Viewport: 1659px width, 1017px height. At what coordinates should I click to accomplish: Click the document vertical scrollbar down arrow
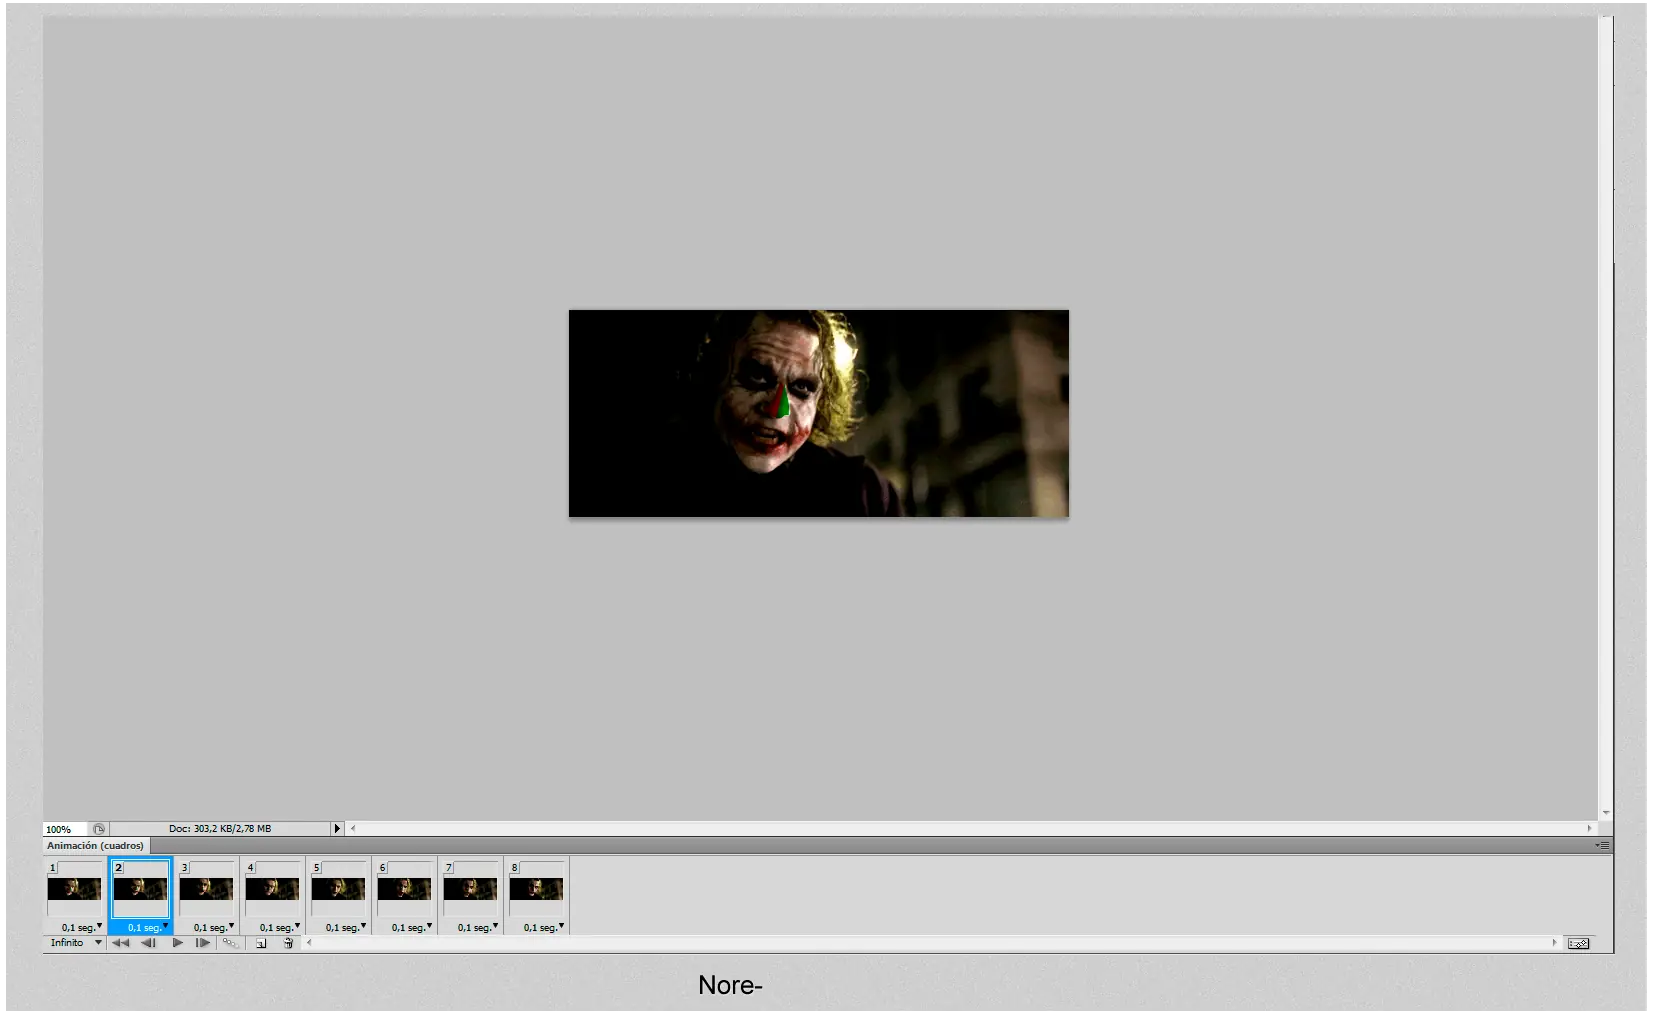click(x=1606, y=813)
